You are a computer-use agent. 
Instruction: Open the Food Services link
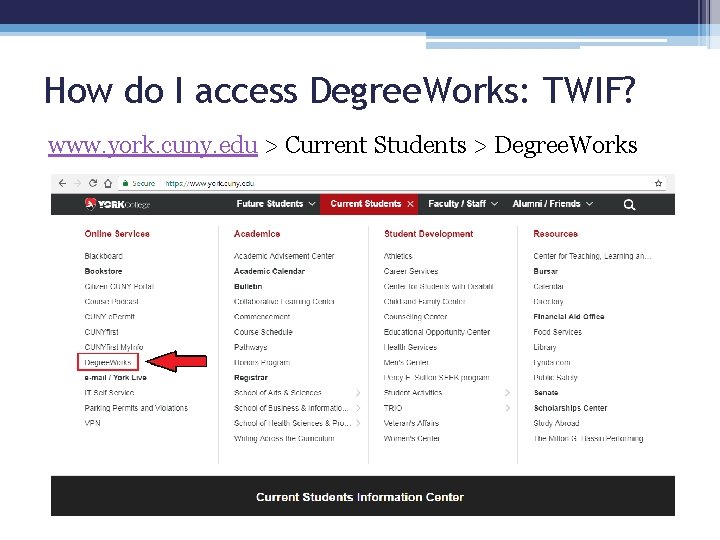[x=557, y=332]
